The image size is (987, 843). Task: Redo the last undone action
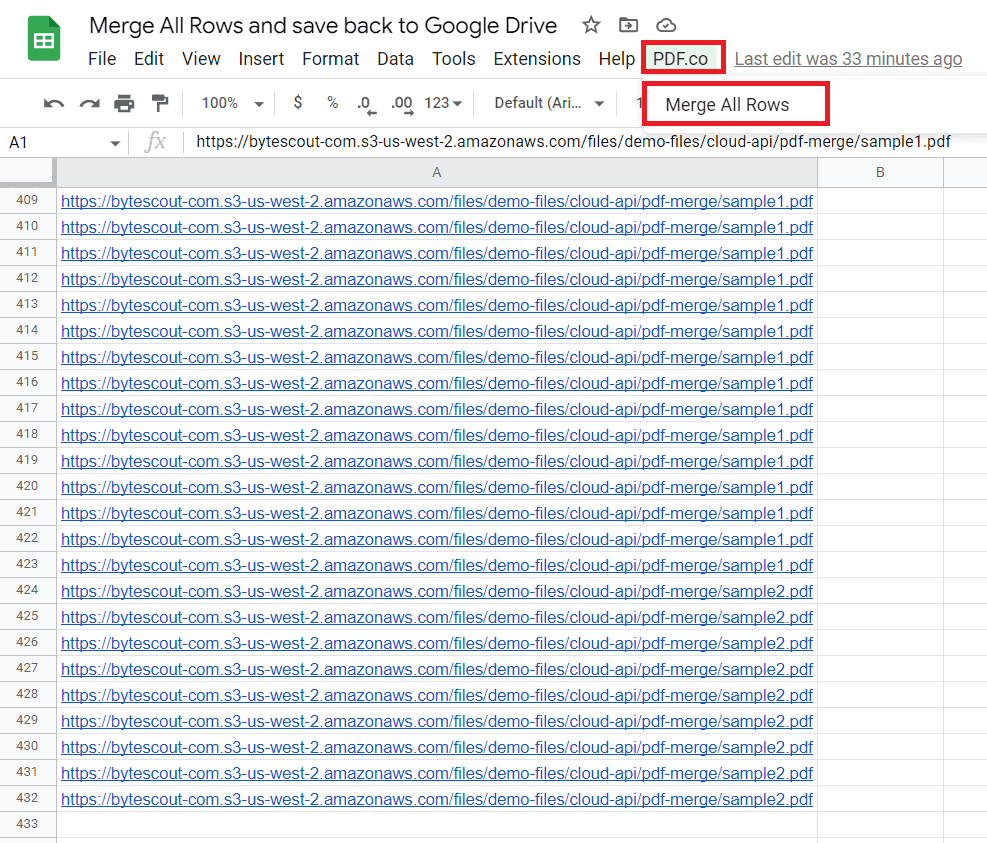point(89,103)
